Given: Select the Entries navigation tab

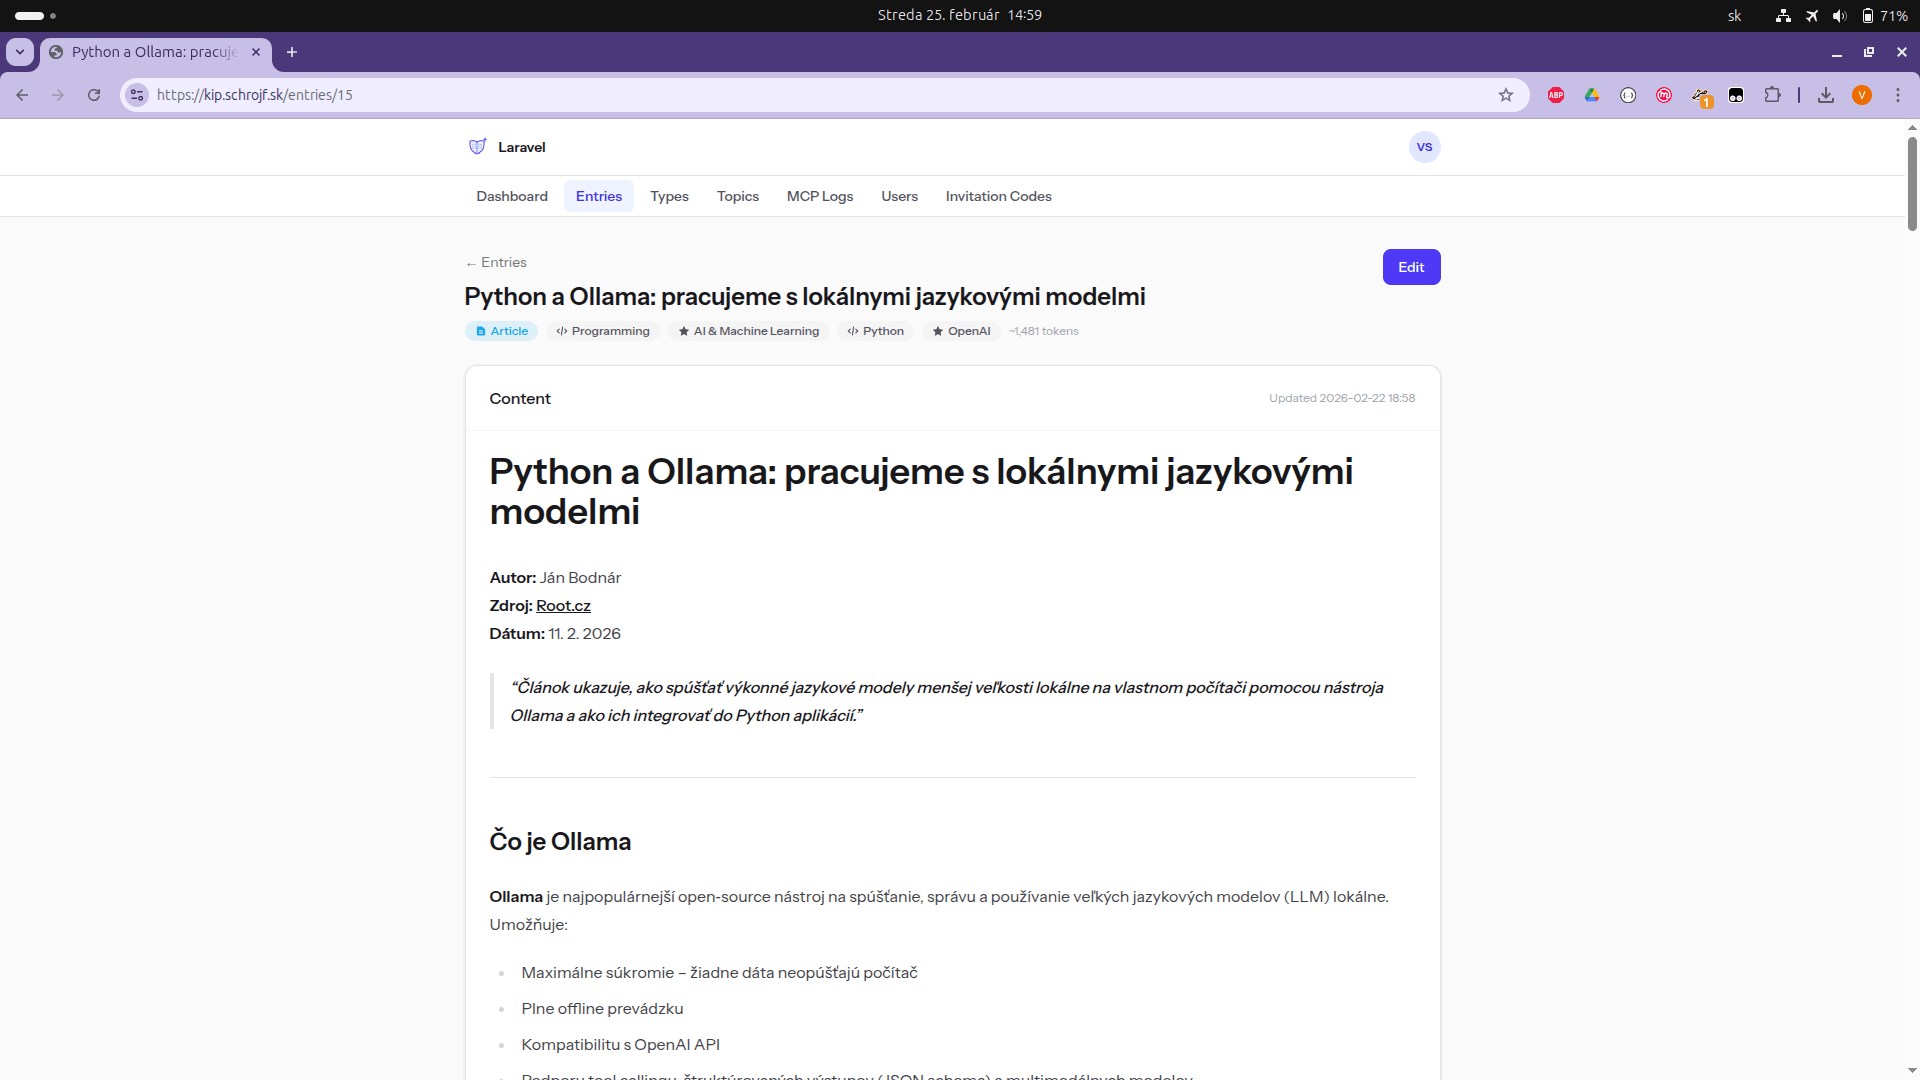Looking at the screenshot, I should point(599,196).
